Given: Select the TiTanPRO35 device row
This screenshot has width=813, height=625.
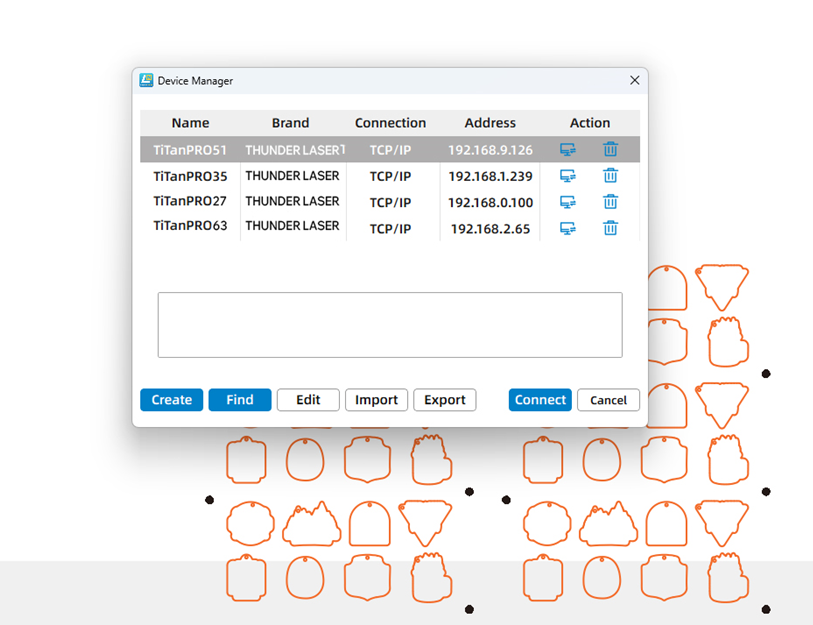Looking at the screenshot, I should coord(190,176).
